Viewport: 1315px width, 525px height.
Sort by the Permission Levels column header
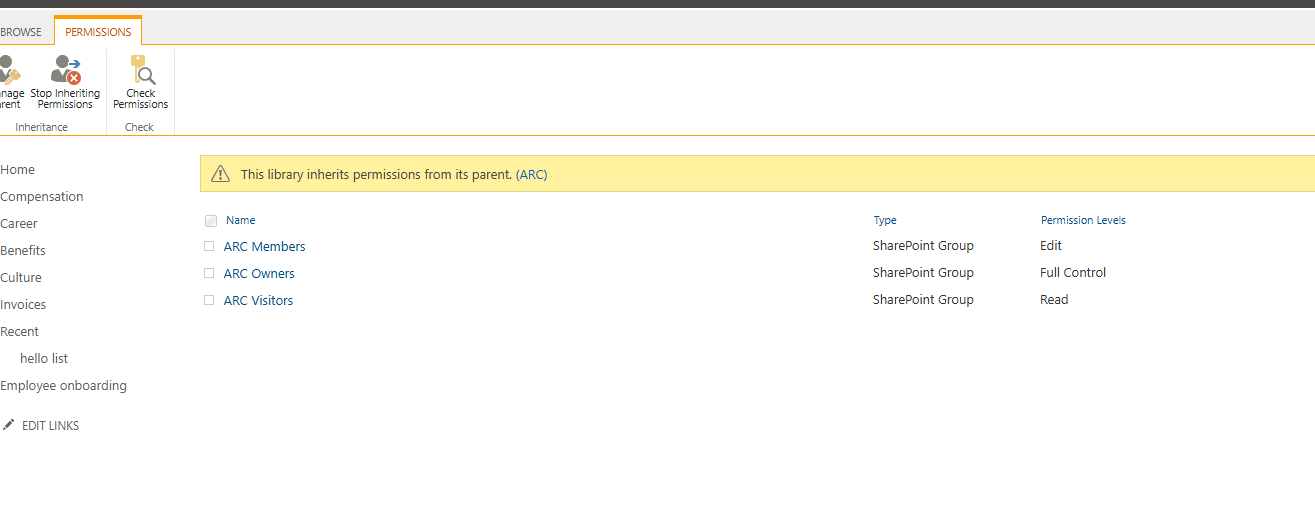[1083, 220]
